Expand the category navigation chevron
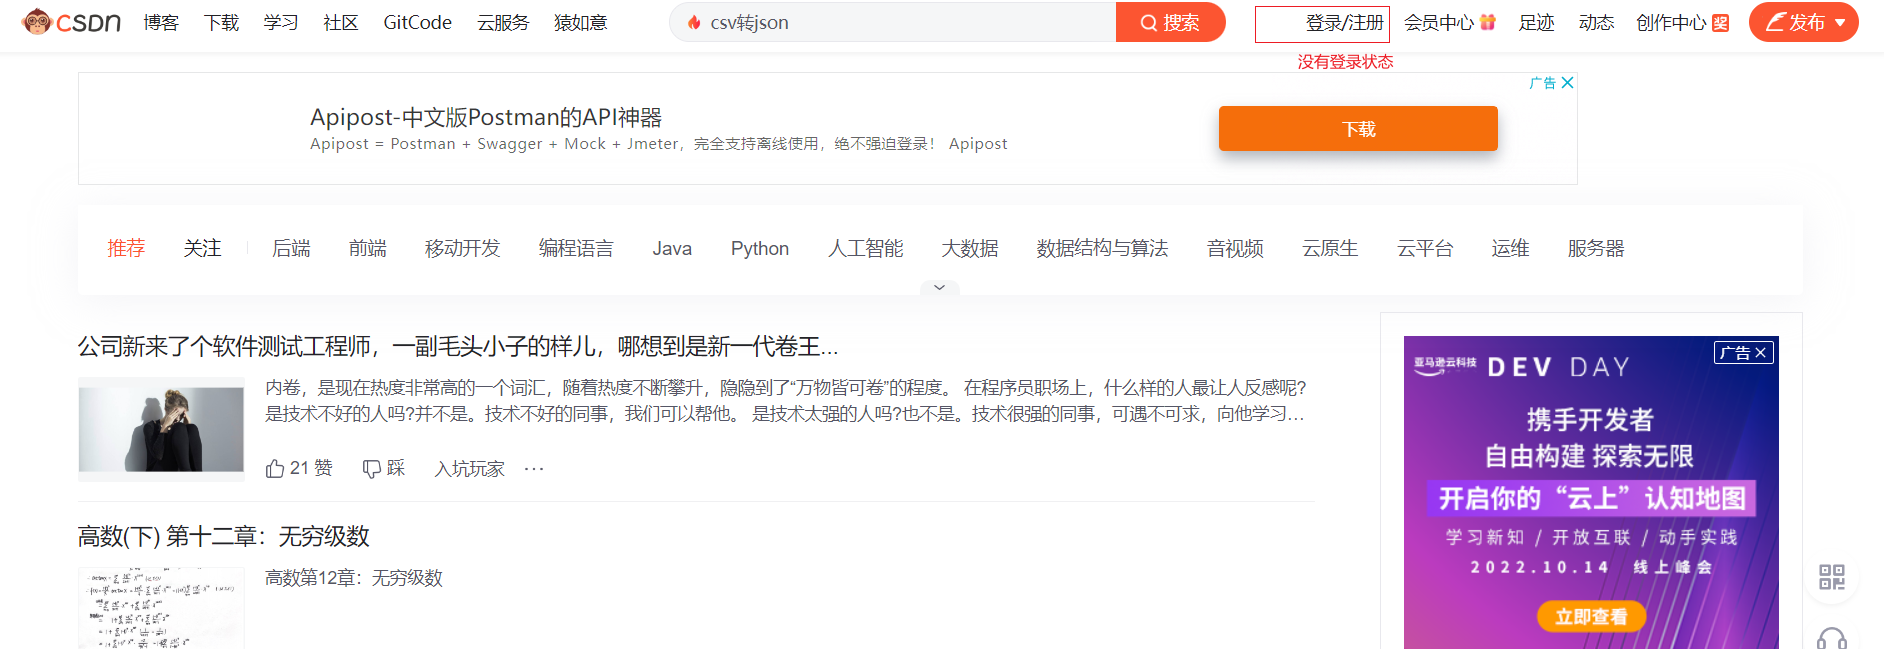Image resolution: width=1884 pixels, height=649 pixels. pos(939,288)
